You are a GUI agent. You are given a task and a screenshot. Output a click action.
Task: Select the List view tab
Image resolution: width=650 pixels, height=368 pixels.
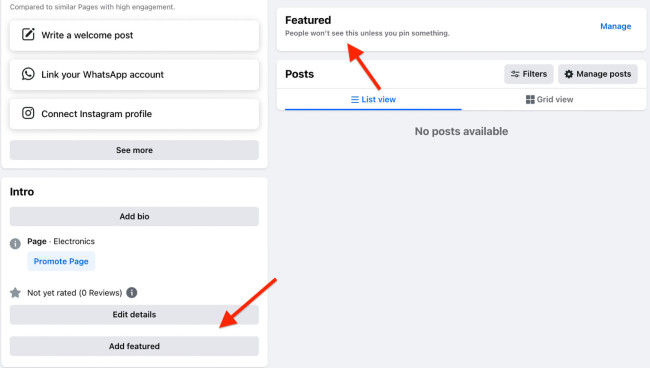click(373, 99)
